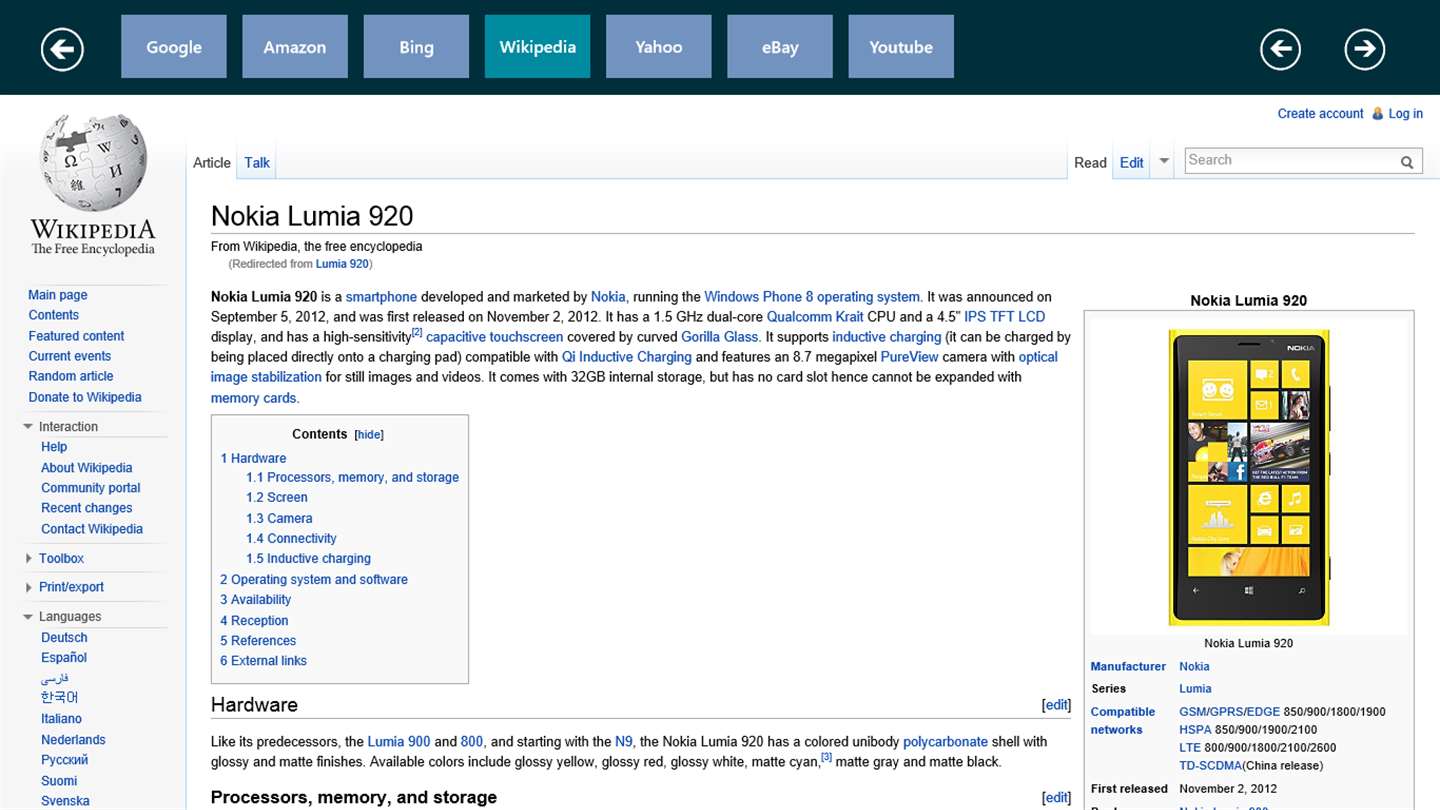1440x810 pixels.
Task: Switch to the Yahoo tile
Action: [x=659, y=47]
